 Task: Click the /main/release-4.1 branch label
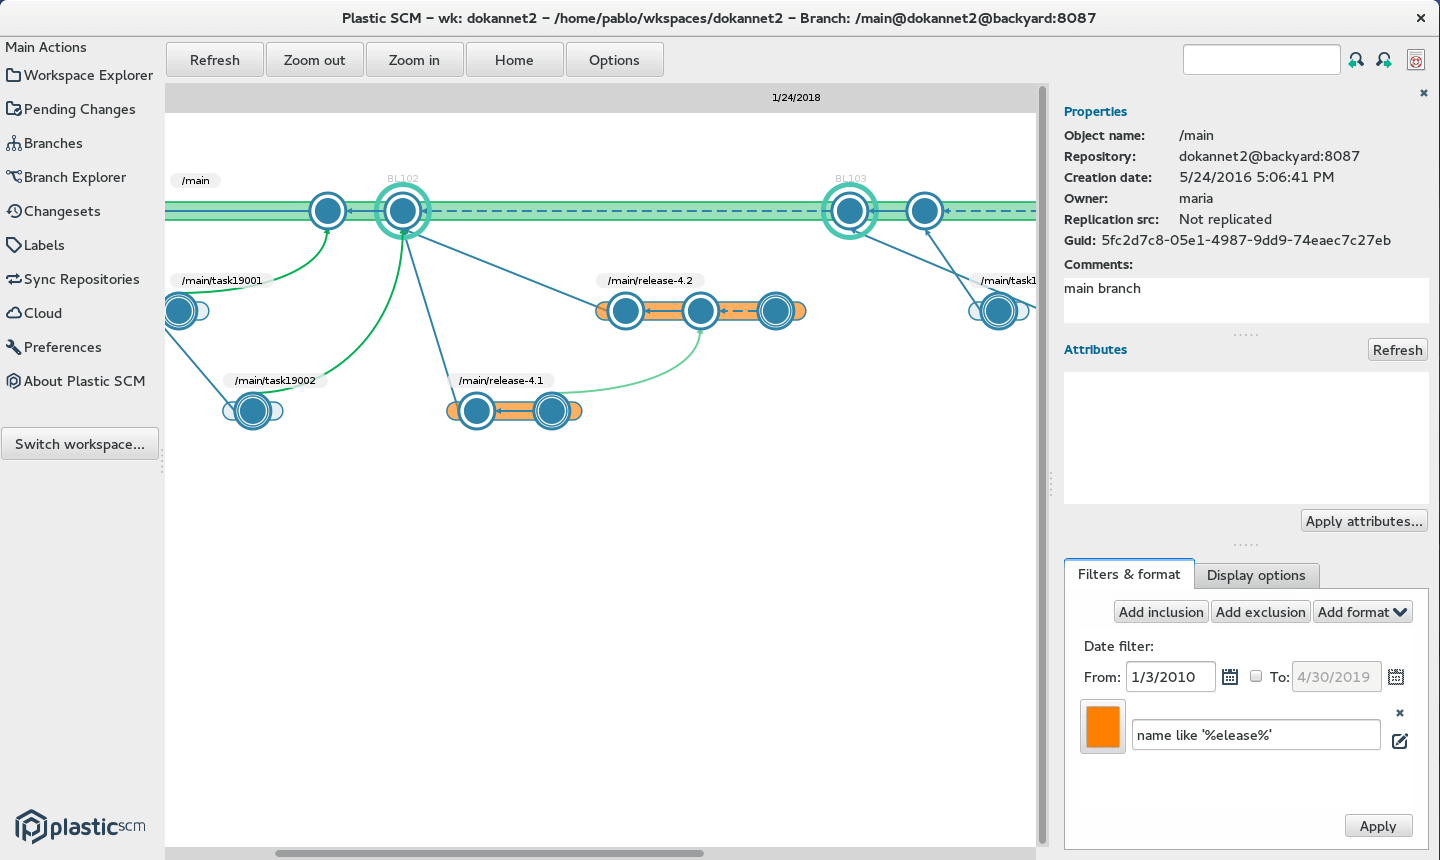click(x=501, y=381)
